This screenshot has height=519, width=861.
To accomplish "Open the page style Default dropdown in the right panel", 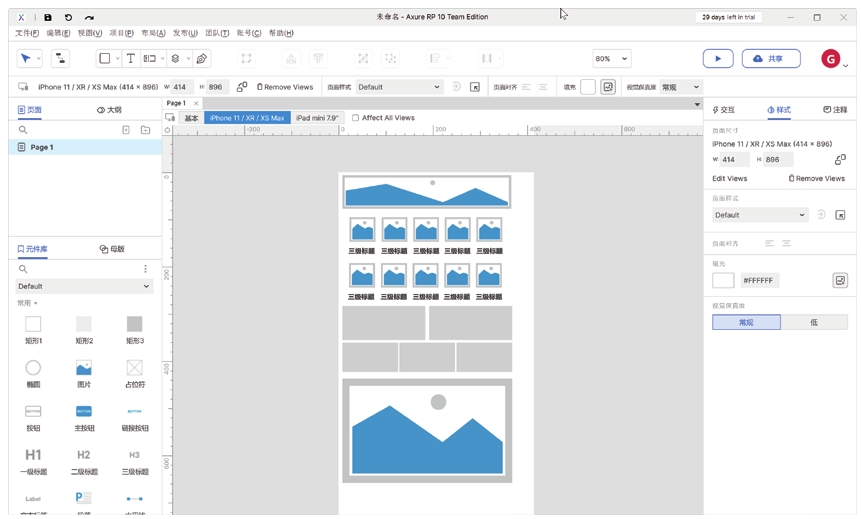I will (759, 215).
